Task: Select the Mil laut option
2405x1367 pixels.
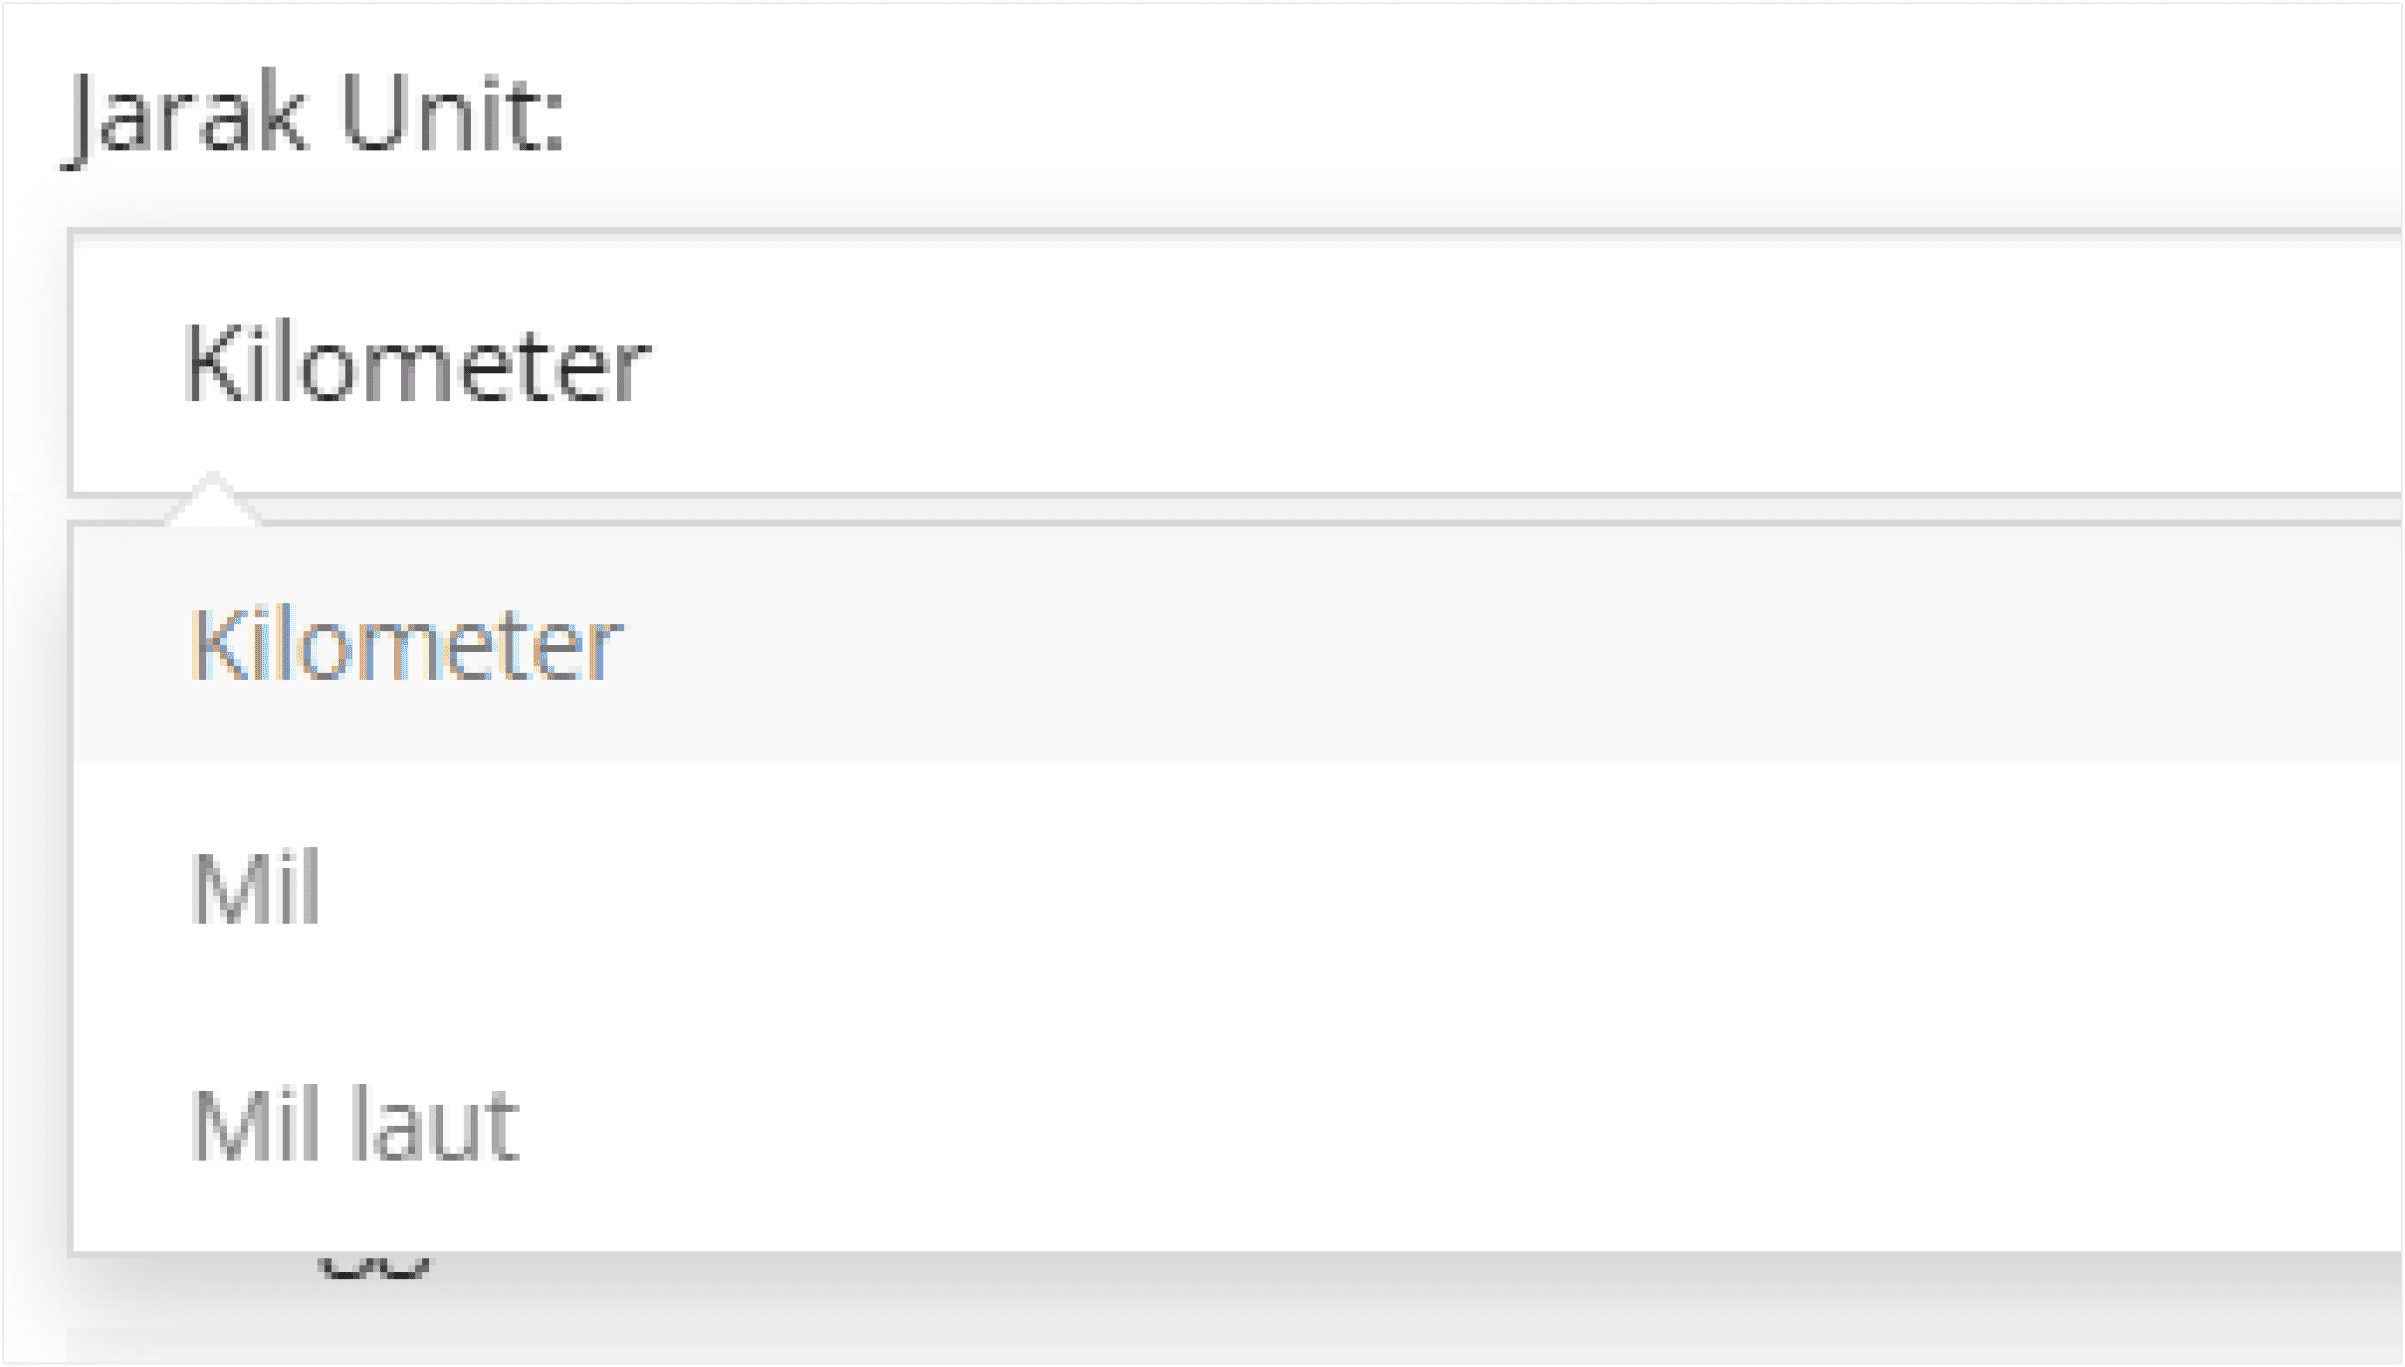Action: pyautogui.click(x=1238, y=1127)
